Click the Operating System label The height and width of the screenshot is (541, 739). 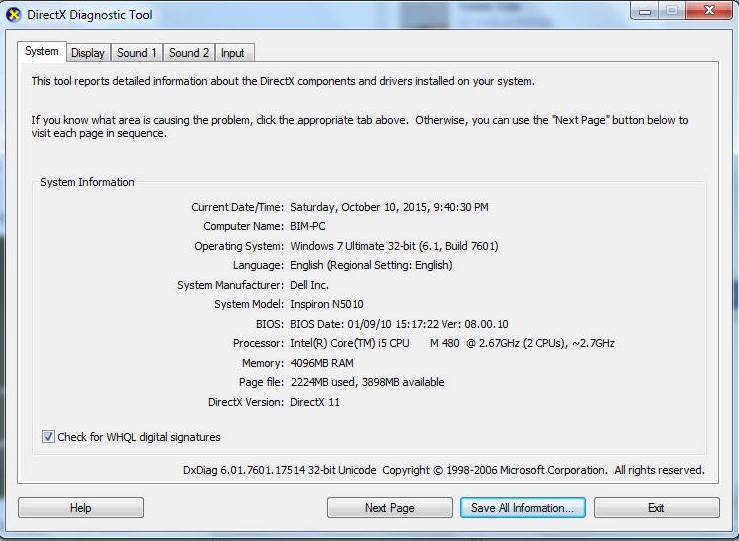(239, 246)
